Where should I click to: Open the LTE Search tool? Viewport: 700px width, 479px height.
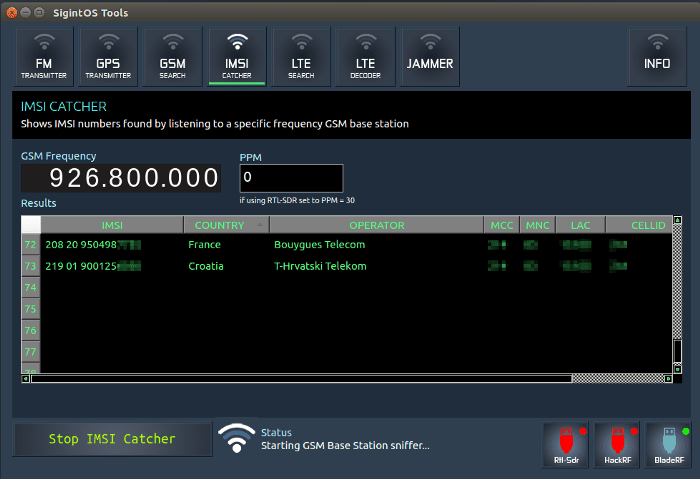click(x=301, y=57)
